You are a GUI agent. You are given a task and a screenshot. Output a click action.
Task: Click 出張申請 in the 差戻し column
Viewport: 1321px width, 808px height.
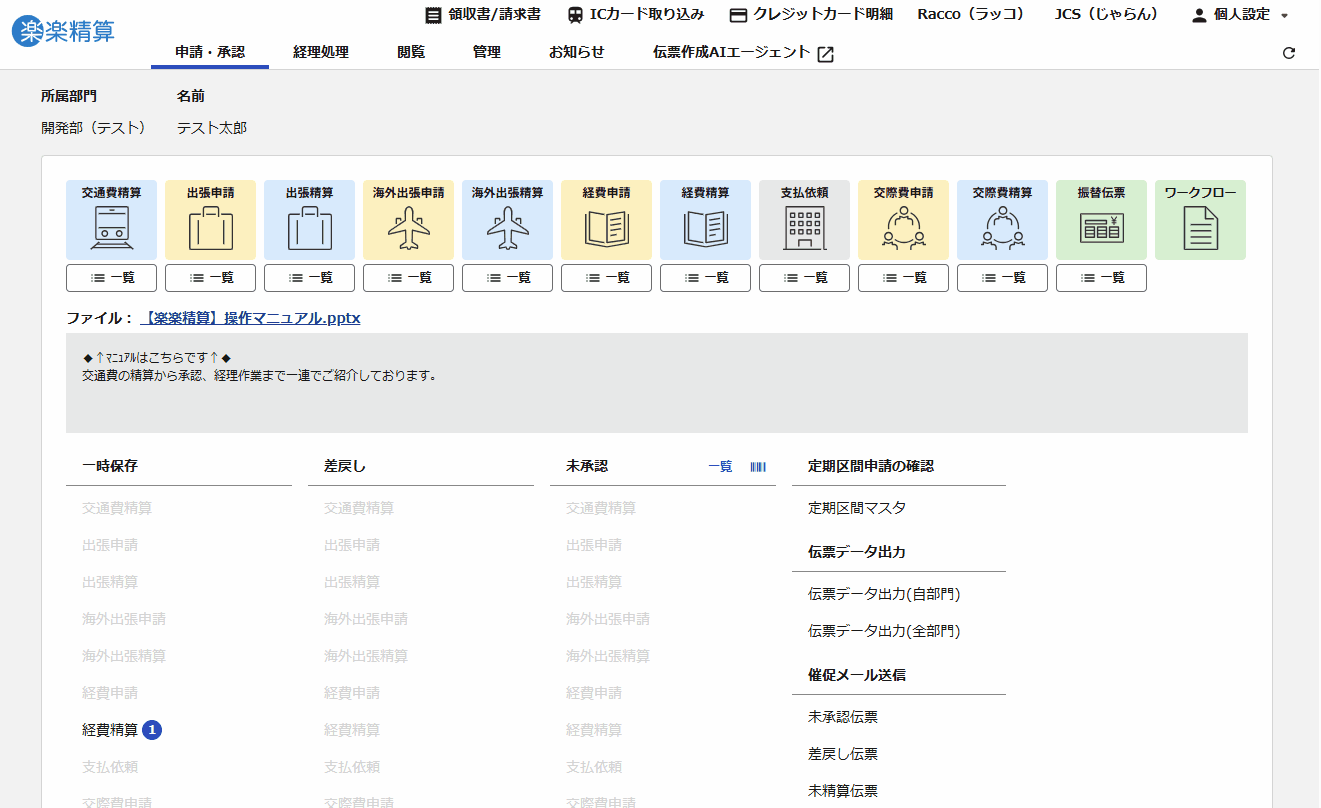point(352,545)
